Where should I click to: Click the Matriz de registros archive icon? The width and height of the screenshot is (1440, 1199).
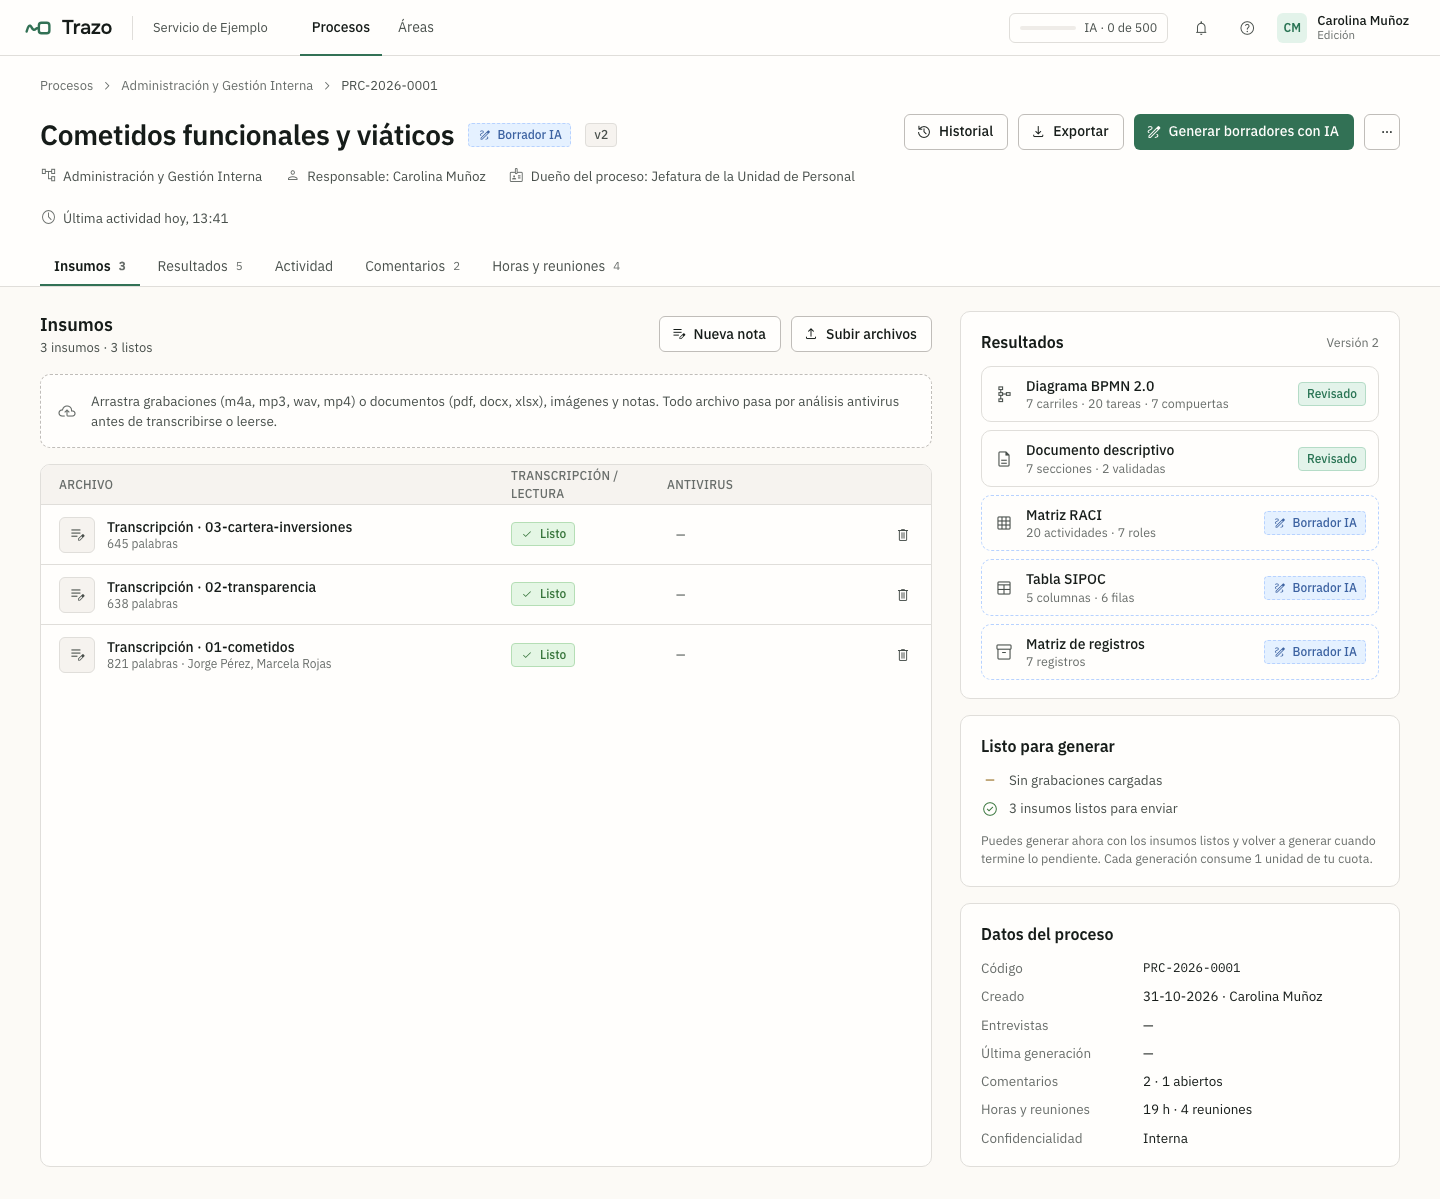tap(1004, 652)
